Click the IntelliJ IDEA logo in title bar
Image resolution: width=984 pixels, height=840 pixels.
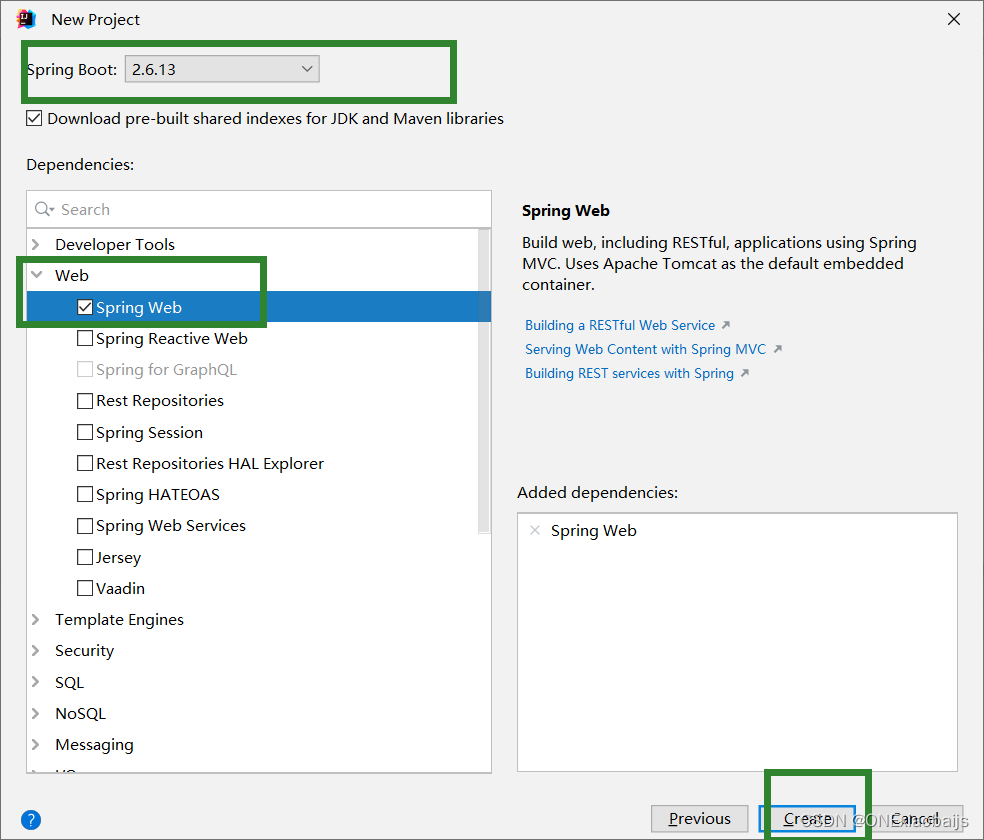[x=26, y=19]
